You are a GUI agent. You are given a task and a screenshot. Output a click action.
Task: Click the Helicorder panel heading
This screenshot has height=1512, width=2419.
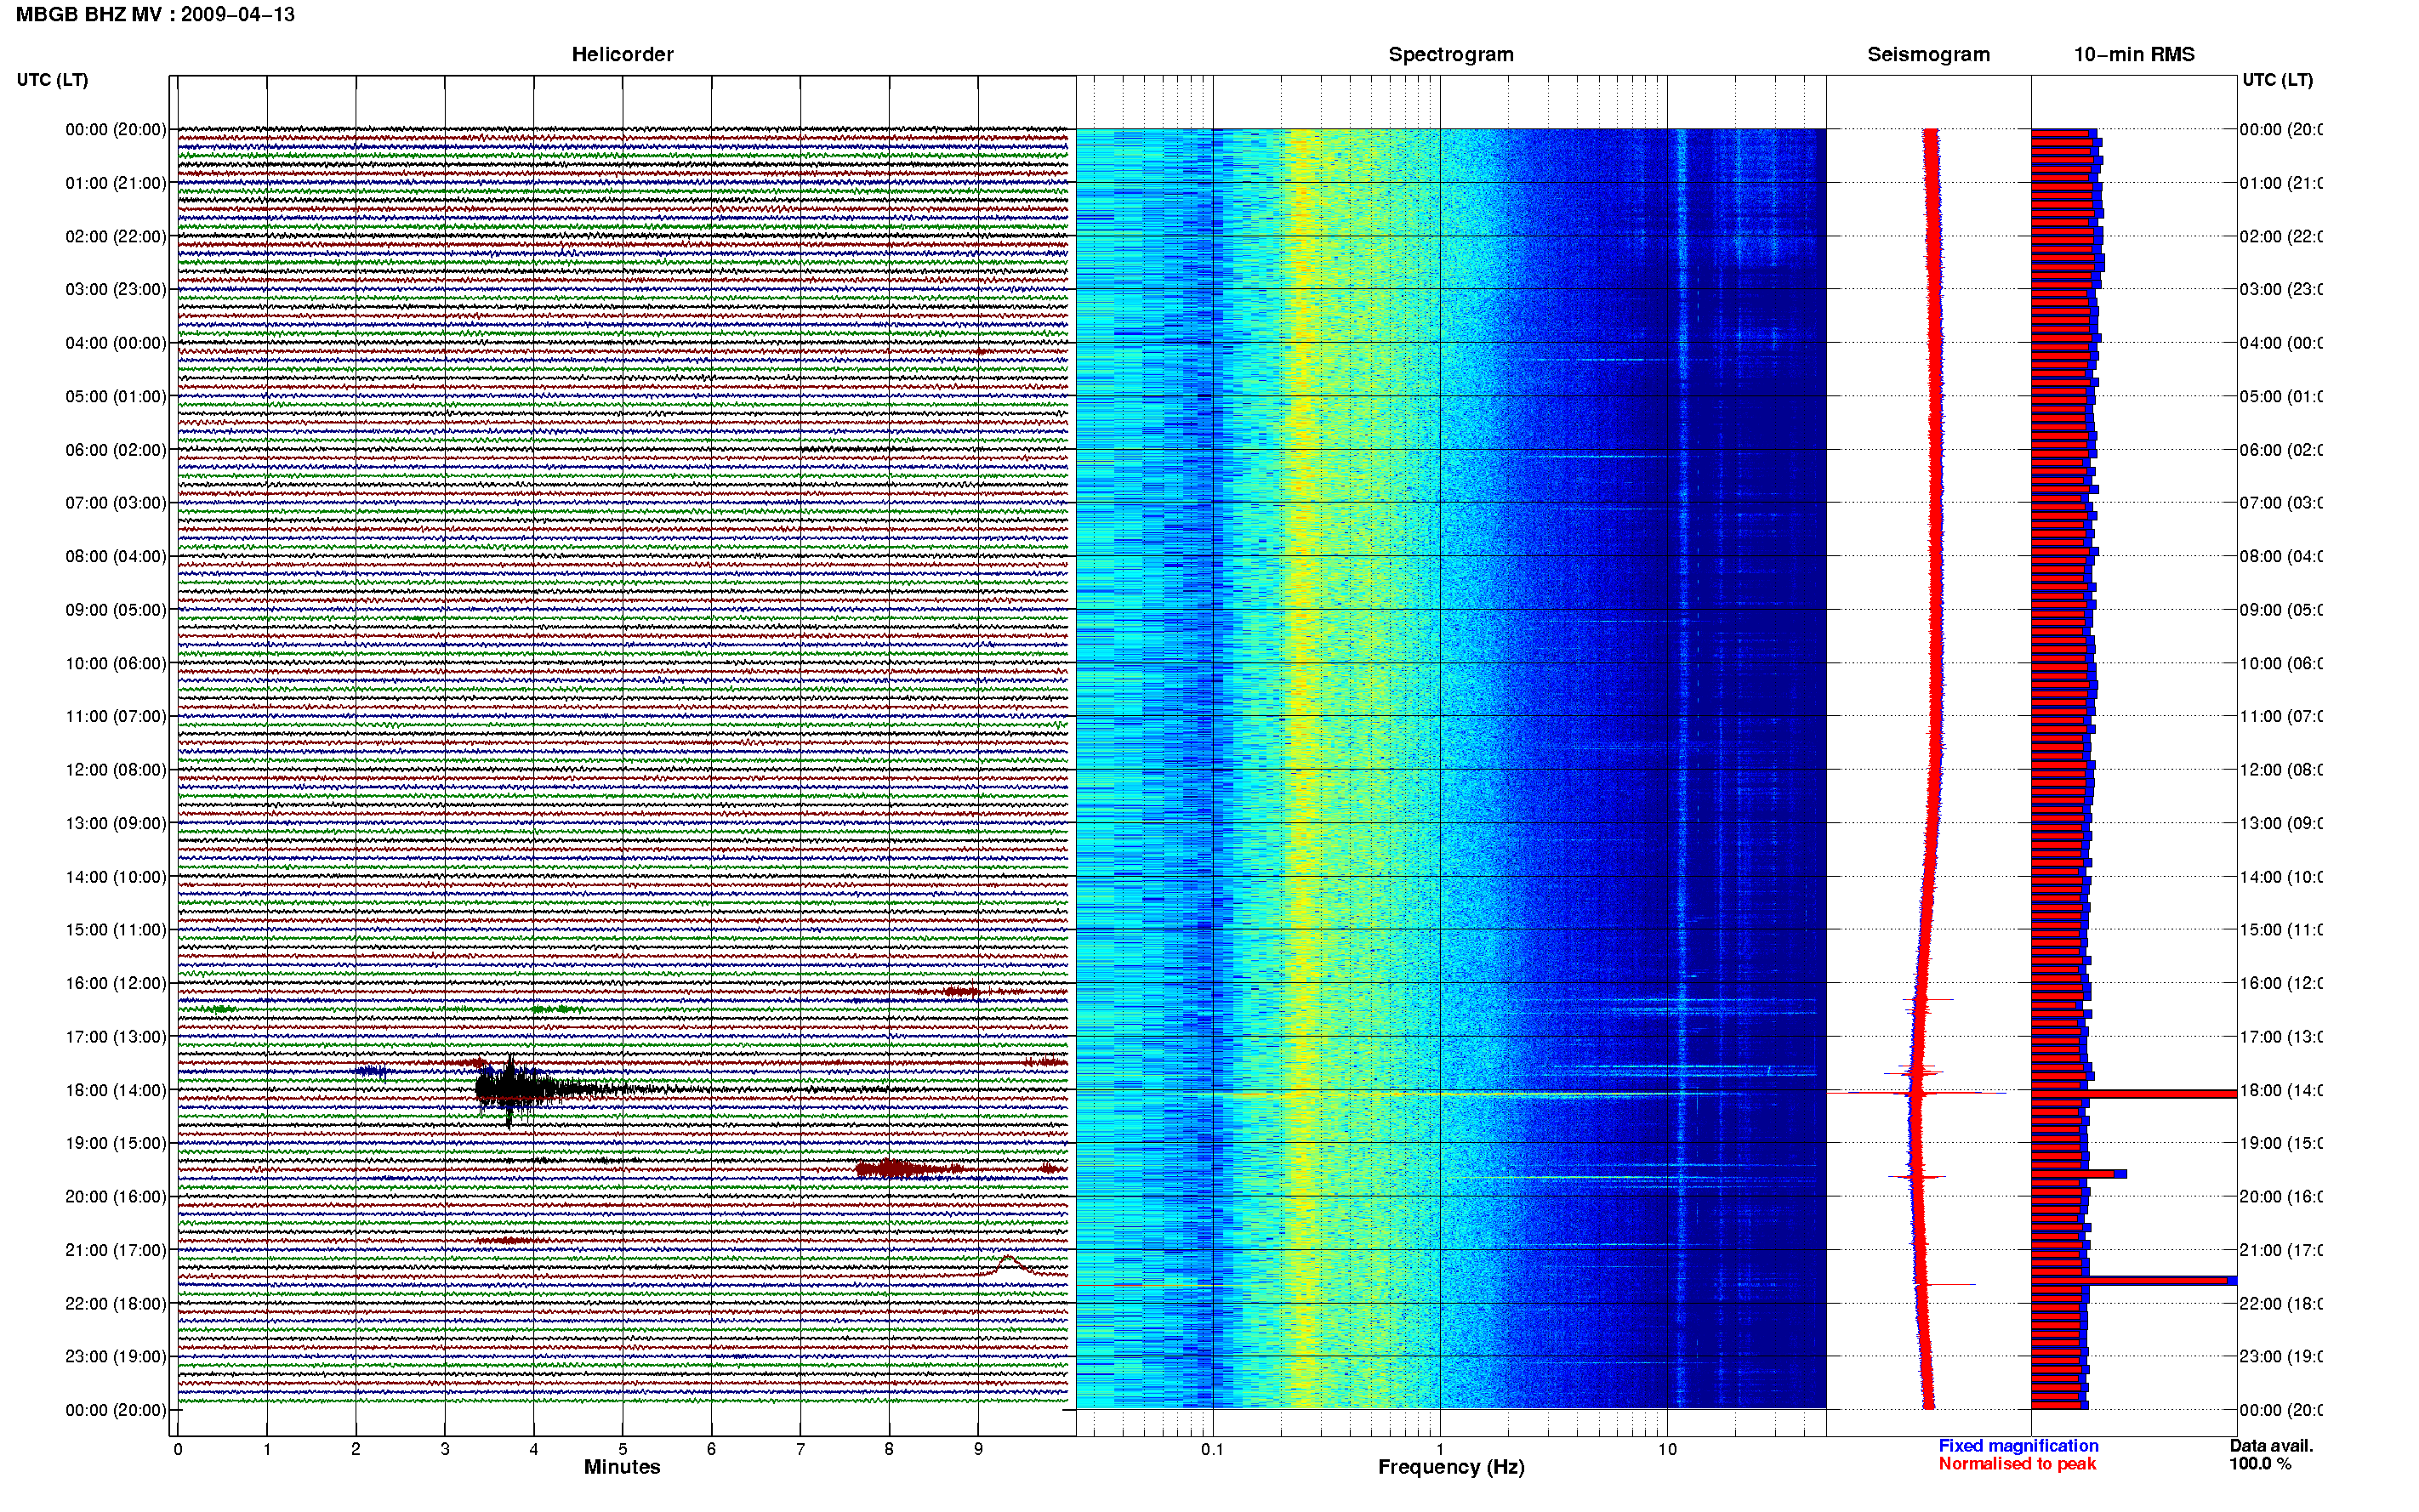click(622, 54)
